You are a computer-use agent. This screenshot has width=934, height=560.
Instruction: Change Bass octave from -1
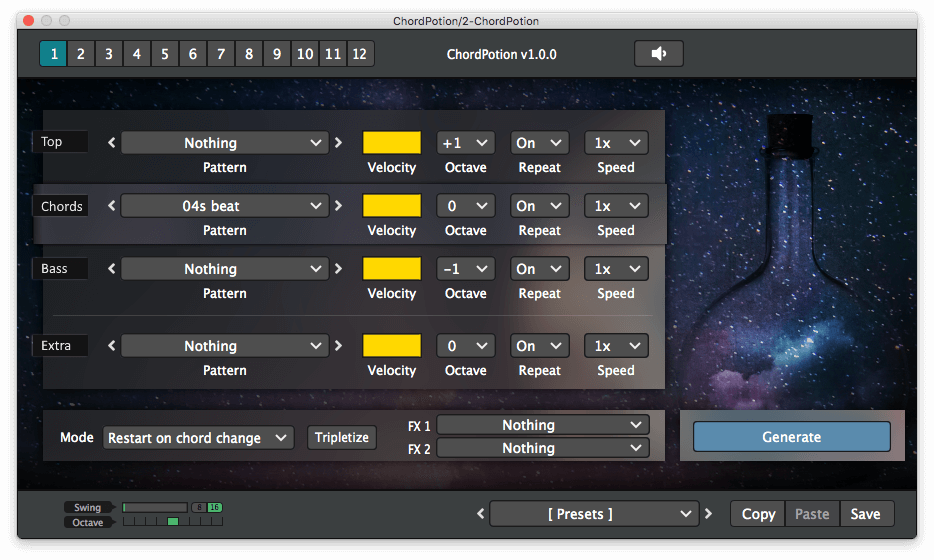point(465,269)
